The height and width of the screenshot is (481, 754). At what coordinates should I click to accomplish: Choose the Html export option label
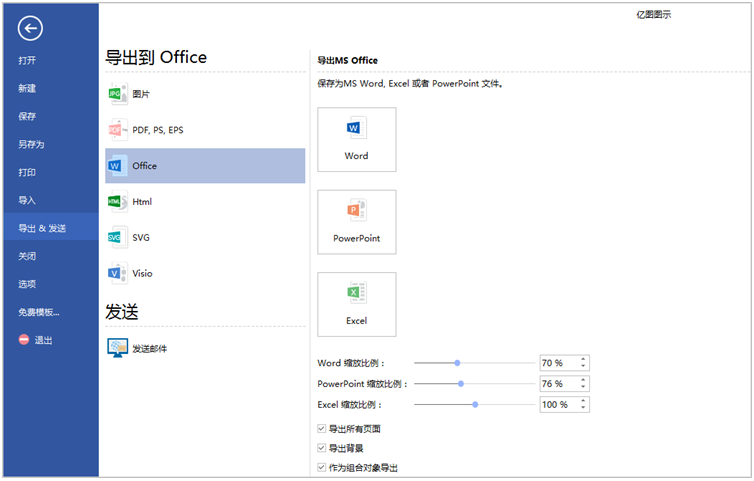[142, 202]
